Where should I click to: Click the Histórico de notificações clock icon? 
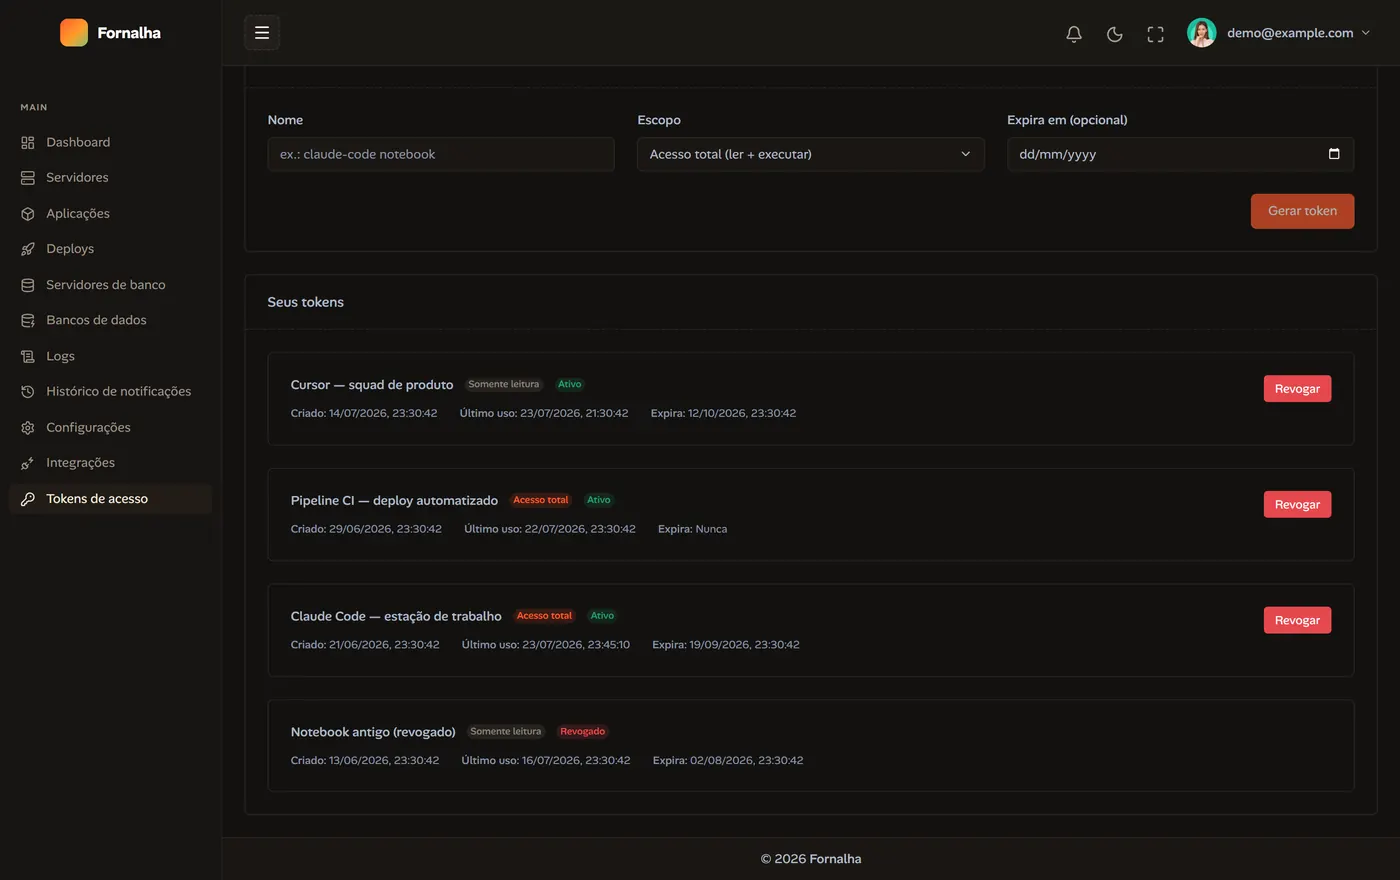click(28, 392)
